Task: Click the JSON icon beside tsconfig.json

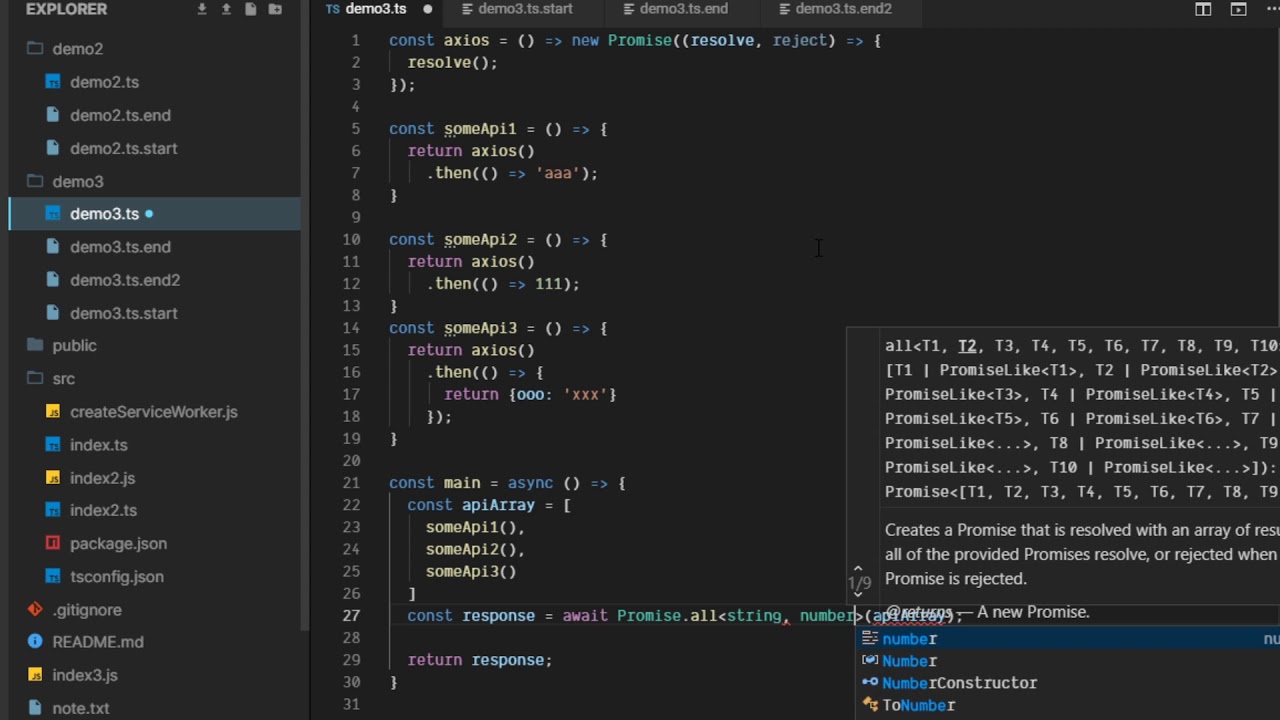Action: pyautogui.click(x=53, y=577)
